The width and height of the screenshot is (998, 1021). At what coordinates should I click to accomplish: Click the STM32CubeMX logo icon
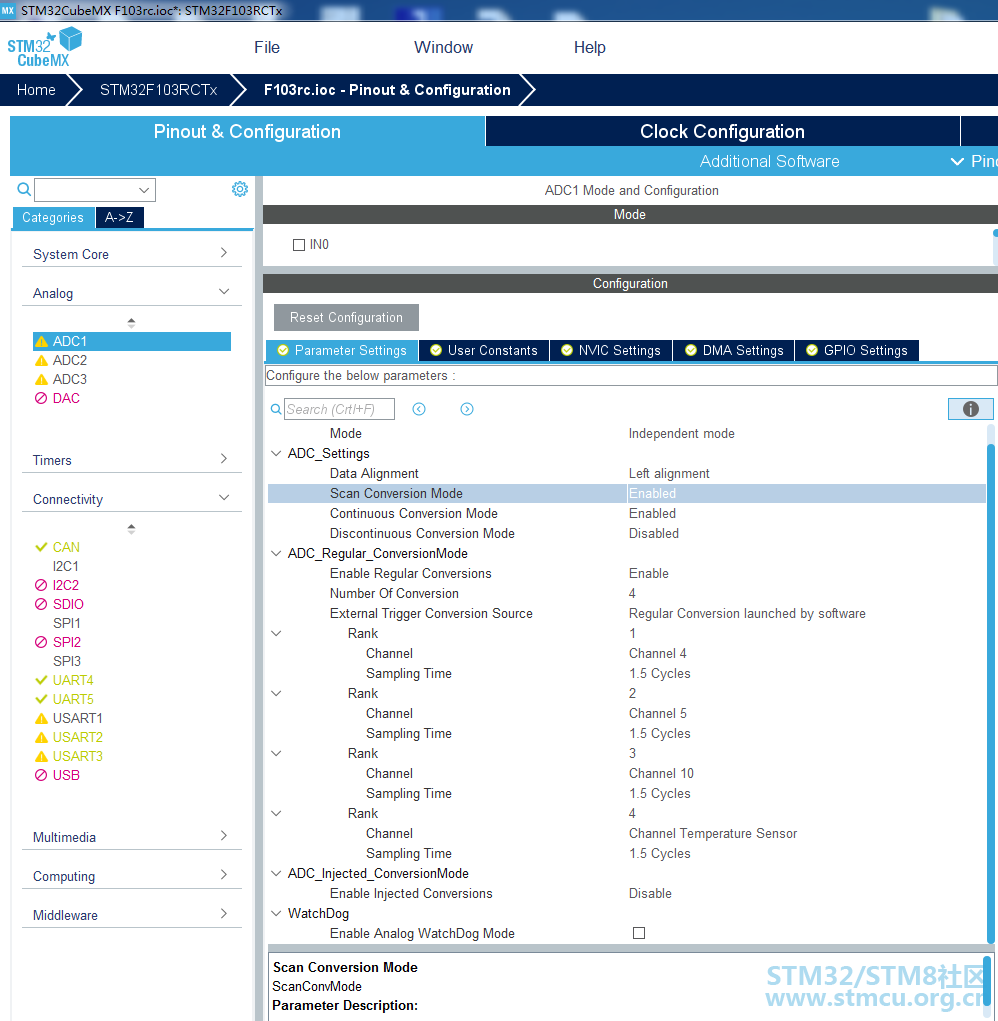(44, 48)
